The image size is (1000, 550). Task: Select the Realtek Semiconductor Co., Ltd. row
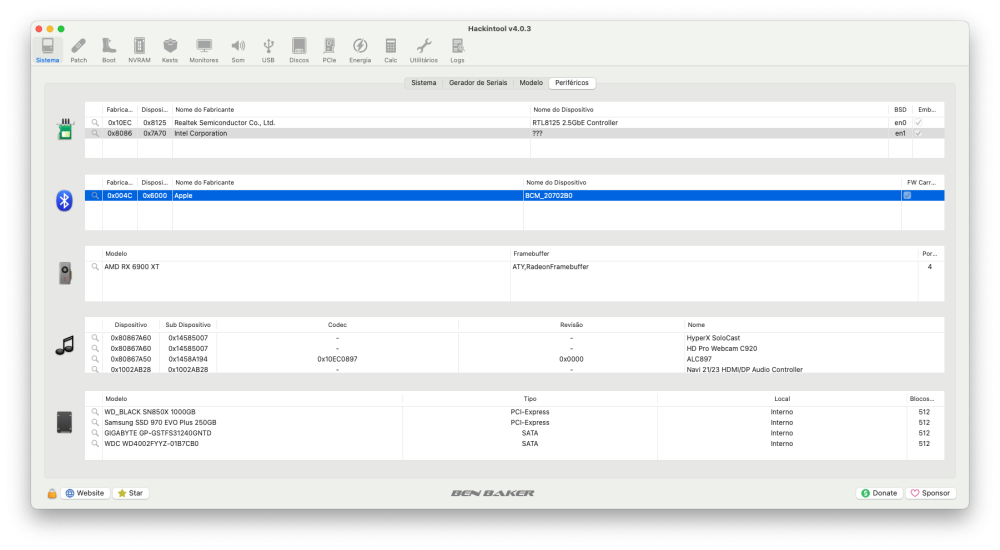(514, 123)
